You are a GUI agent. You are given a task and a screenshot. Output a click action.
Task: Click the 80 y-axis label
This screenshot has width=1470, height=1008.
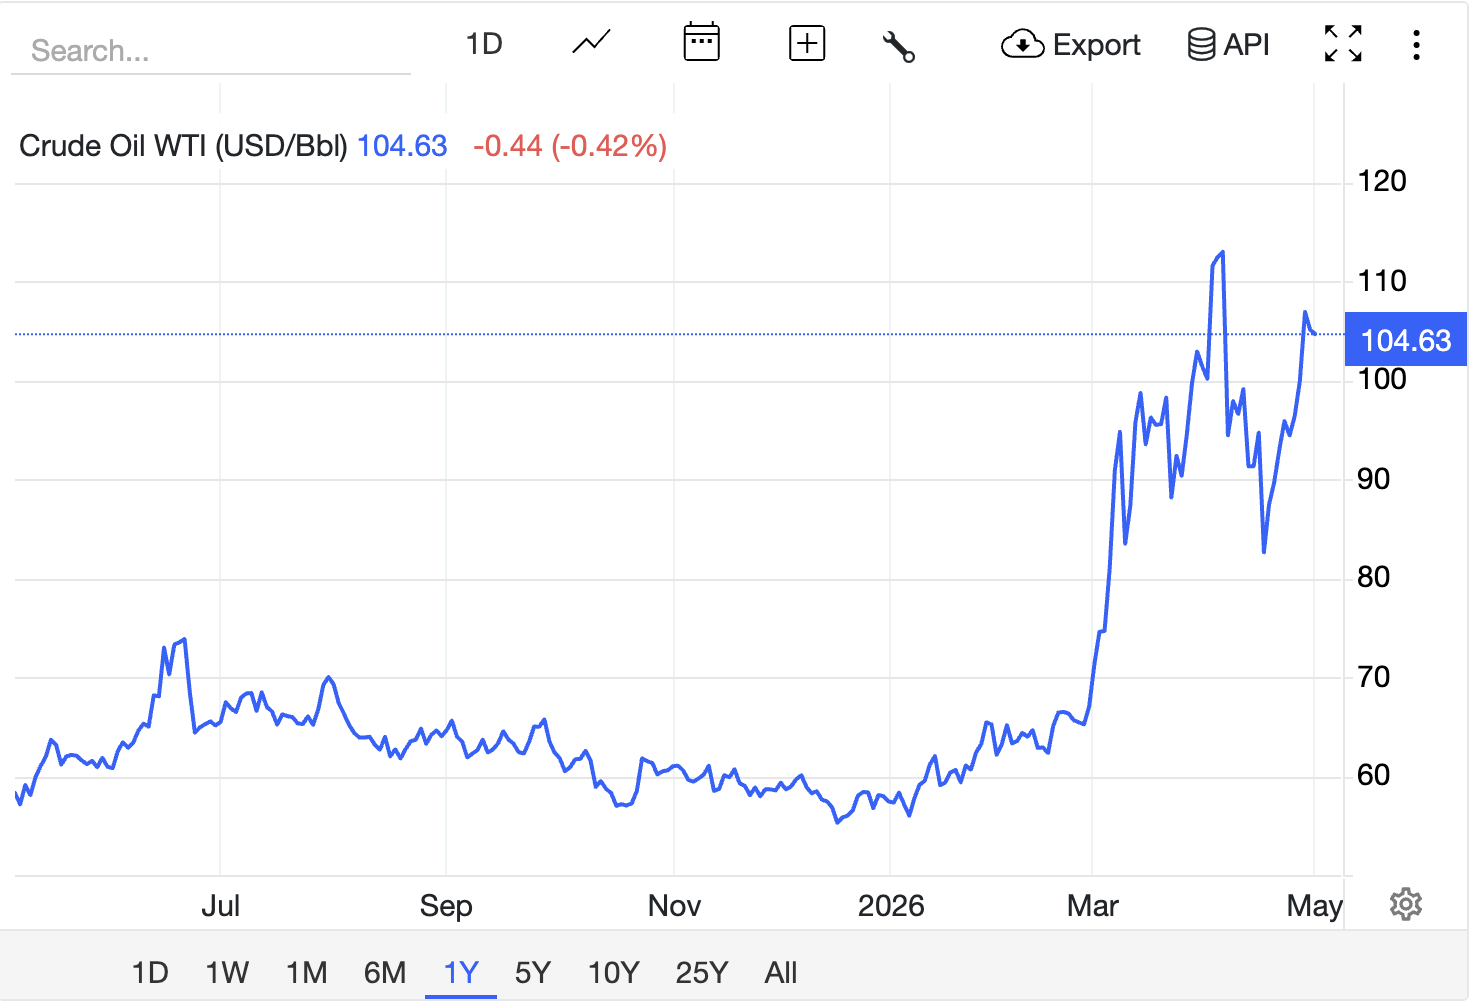pyautogui.click(x=1374, y=577)
